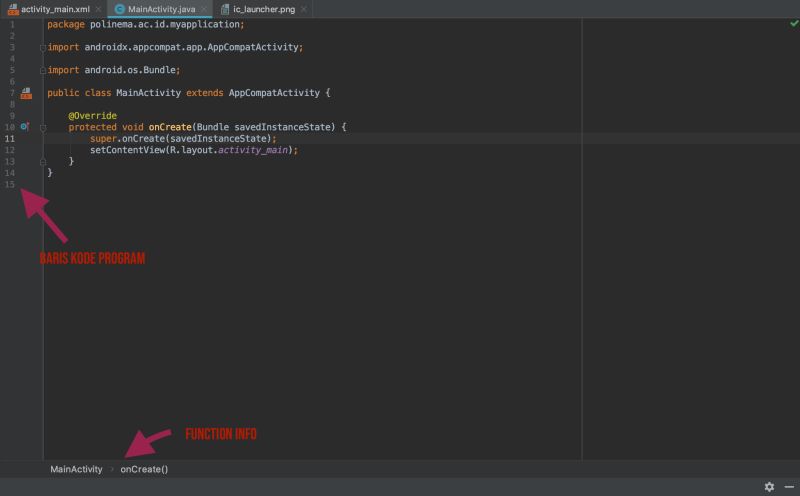Click line number 11 in the gutter
The image size is (800, 496).
(10, 138)
